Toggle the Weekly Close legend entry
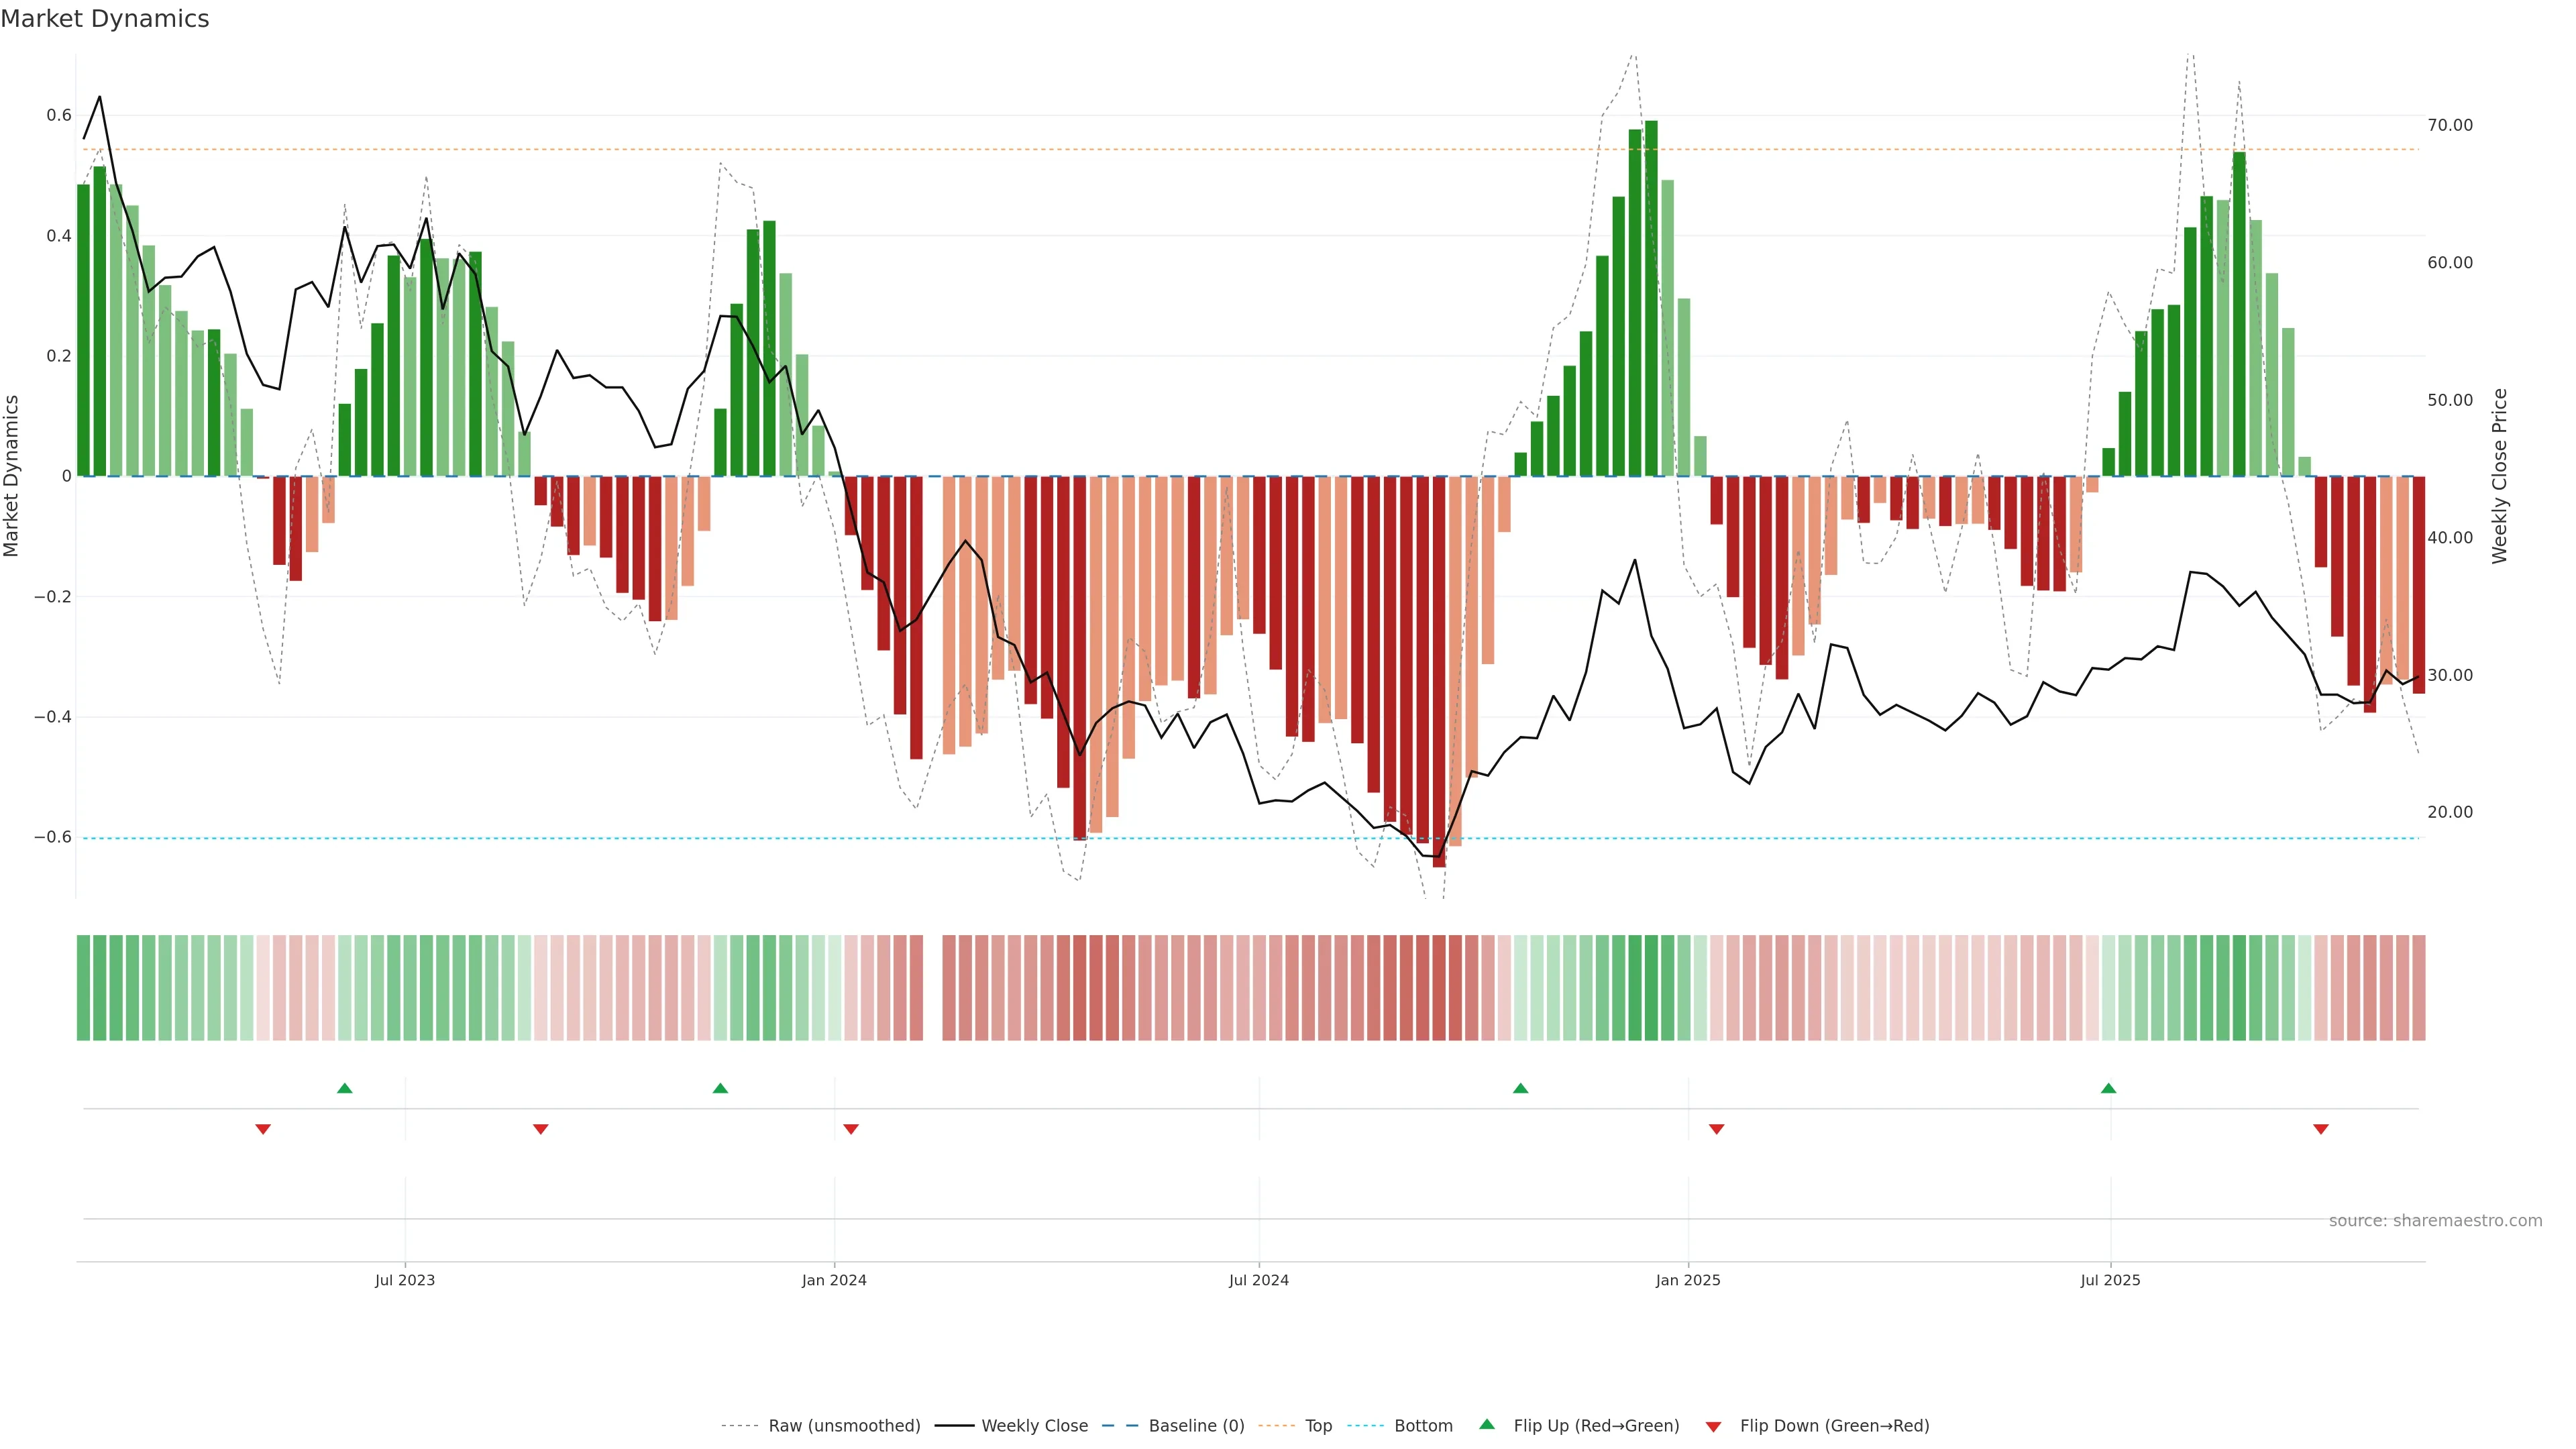2576x1449 pixels. 1034,1426
